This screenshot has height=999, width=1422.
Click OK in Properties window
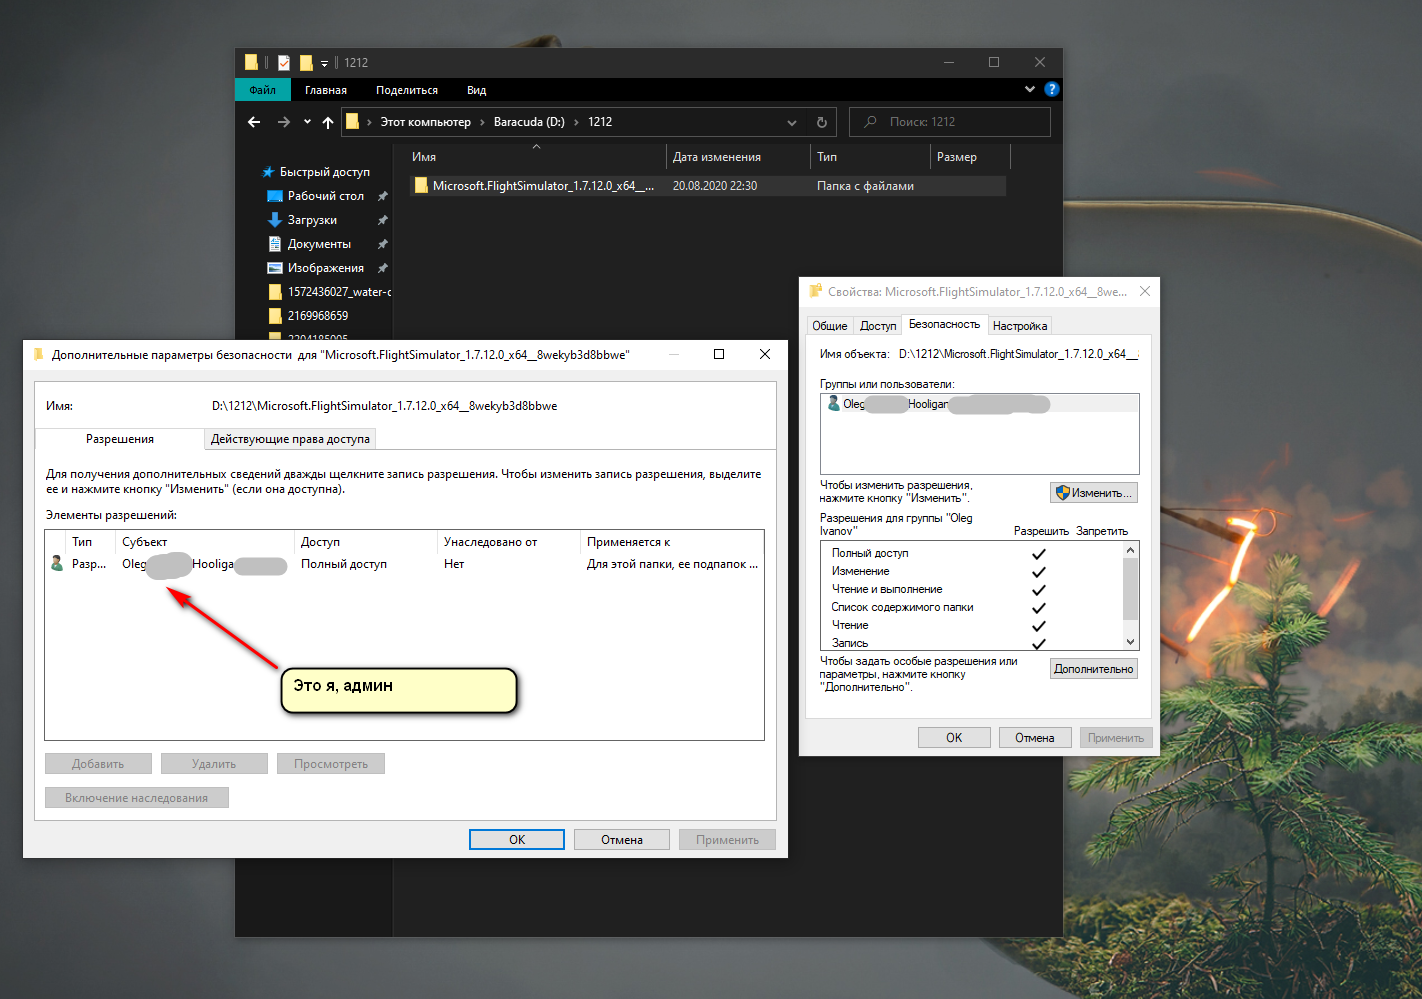point(954,738)
